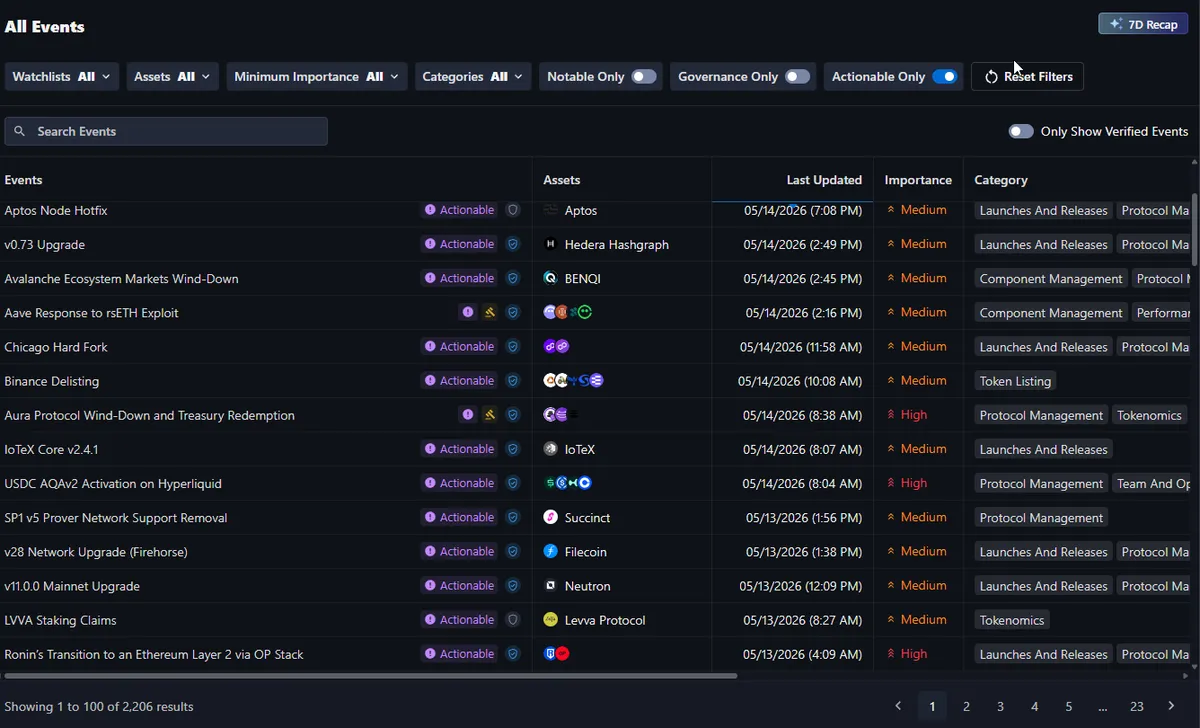Sort by the Last Updated column header
This screenshot has height=728, width=1200.
[x=824, y=180]
